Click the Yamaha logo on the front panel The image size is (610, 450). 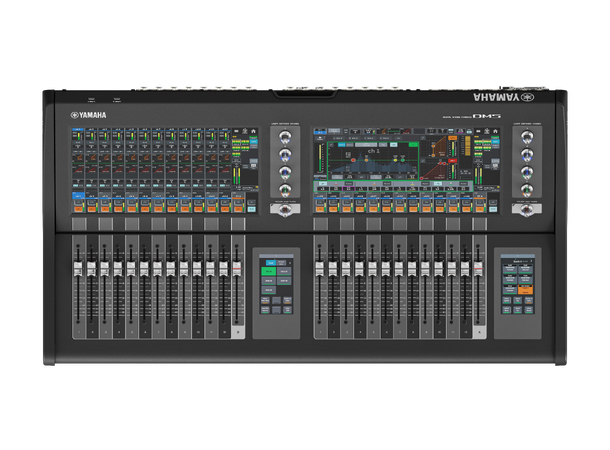[88, 115]
